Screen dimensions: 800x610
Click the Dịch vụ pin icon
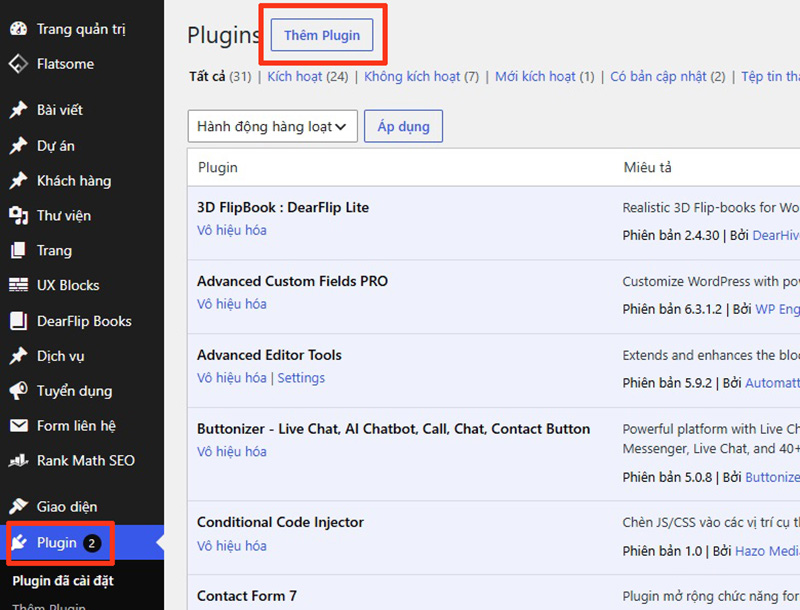tap(18, 356)
